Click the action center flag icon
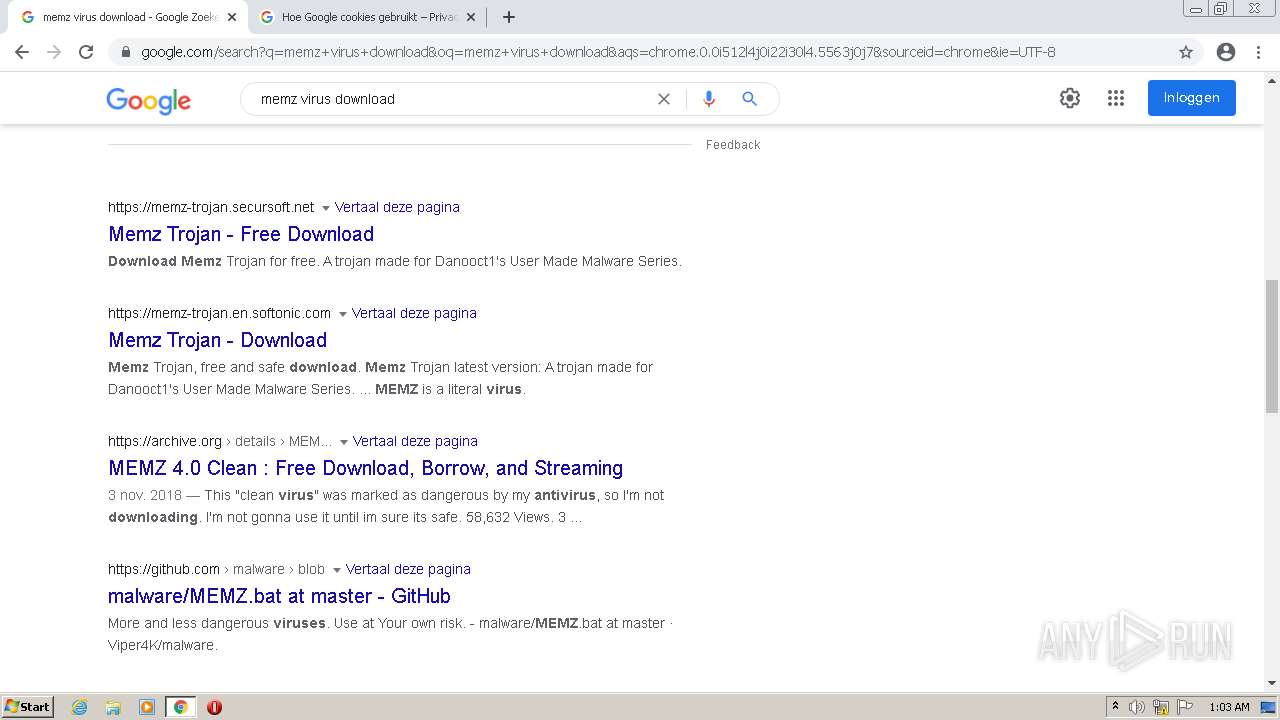This screenshot has height=720, width=1280. click(1185, 707)
